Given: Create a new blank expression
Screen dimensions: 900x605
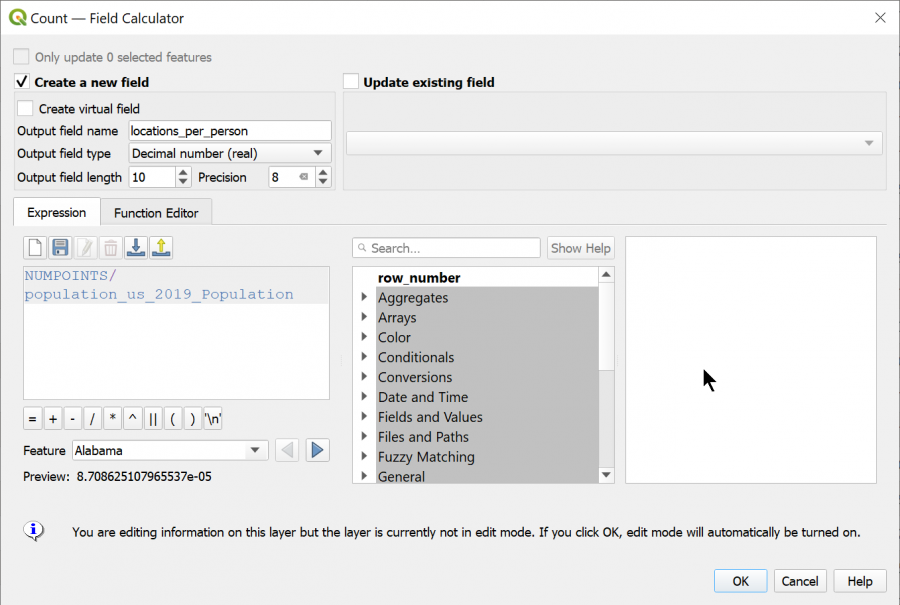Looking at the screenshot, I should tap(35, 247).
